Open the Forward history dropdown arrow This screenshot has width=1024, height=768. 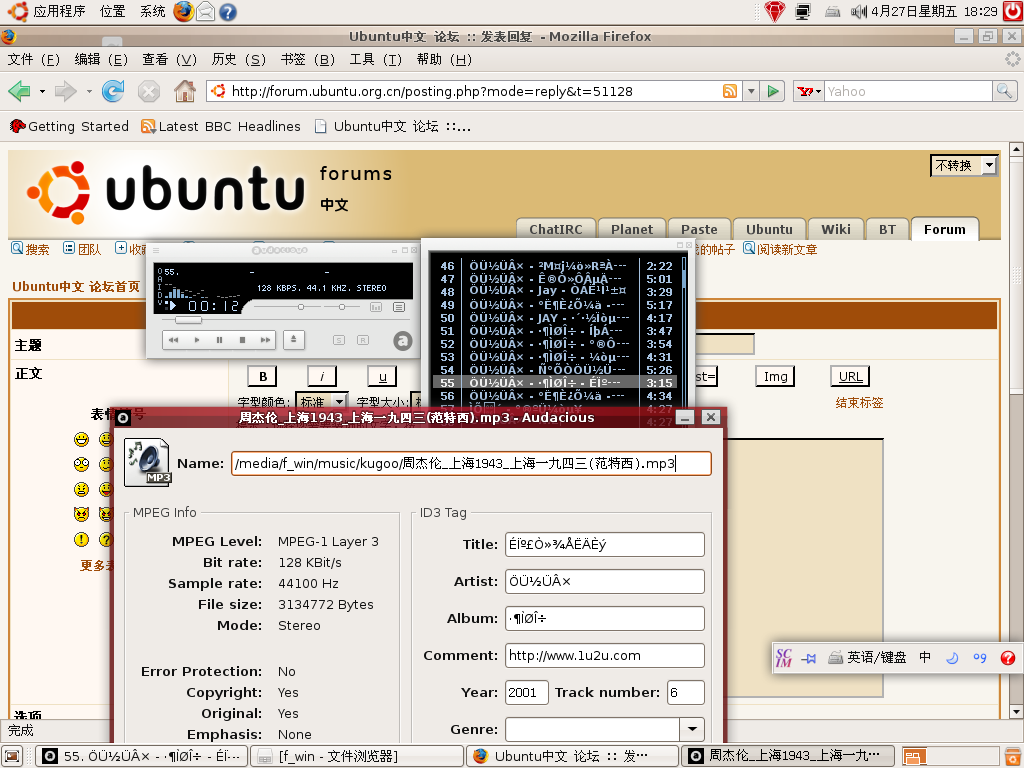89,91
